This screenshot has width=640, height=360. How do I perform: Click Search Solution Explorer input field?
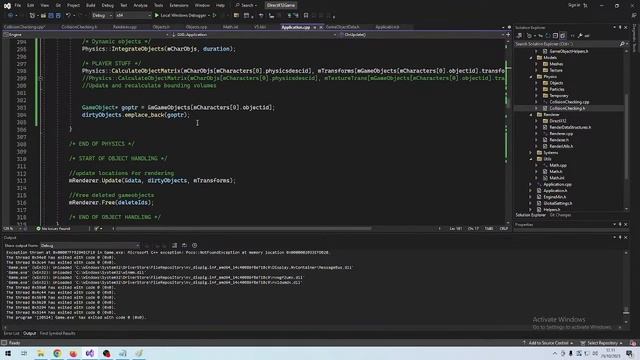(567, 44)
